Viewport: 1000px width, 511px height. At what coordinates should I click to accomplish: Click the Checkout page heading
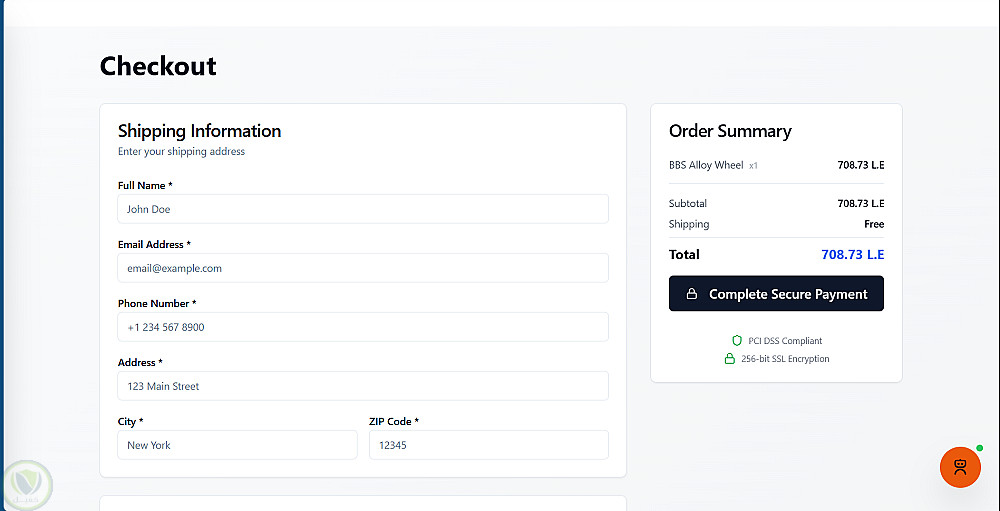click(158, 66)
